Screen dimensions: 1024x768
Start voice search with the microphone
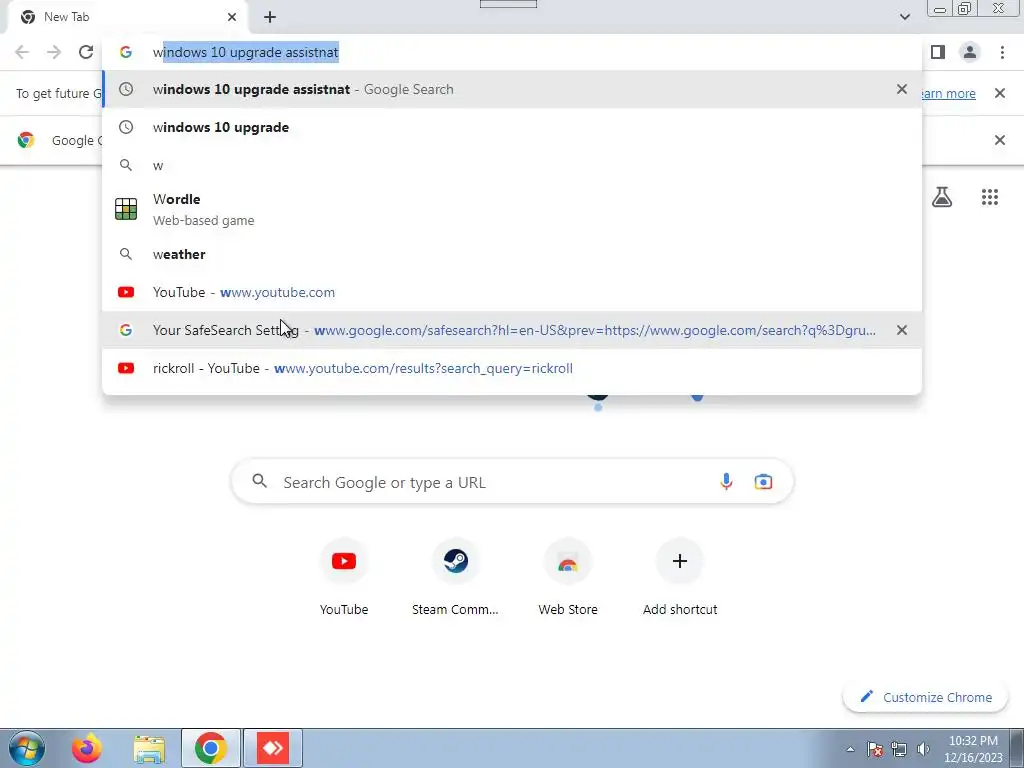pyautogui.click(x=726, y=482)
